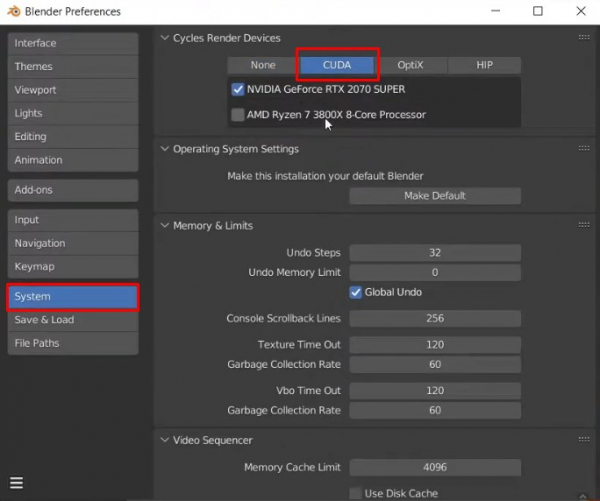Image resolution: width=600 pixels, height=501 pixels.
Task: Click the Memory Cache Limit field
Action: [435, 467]
